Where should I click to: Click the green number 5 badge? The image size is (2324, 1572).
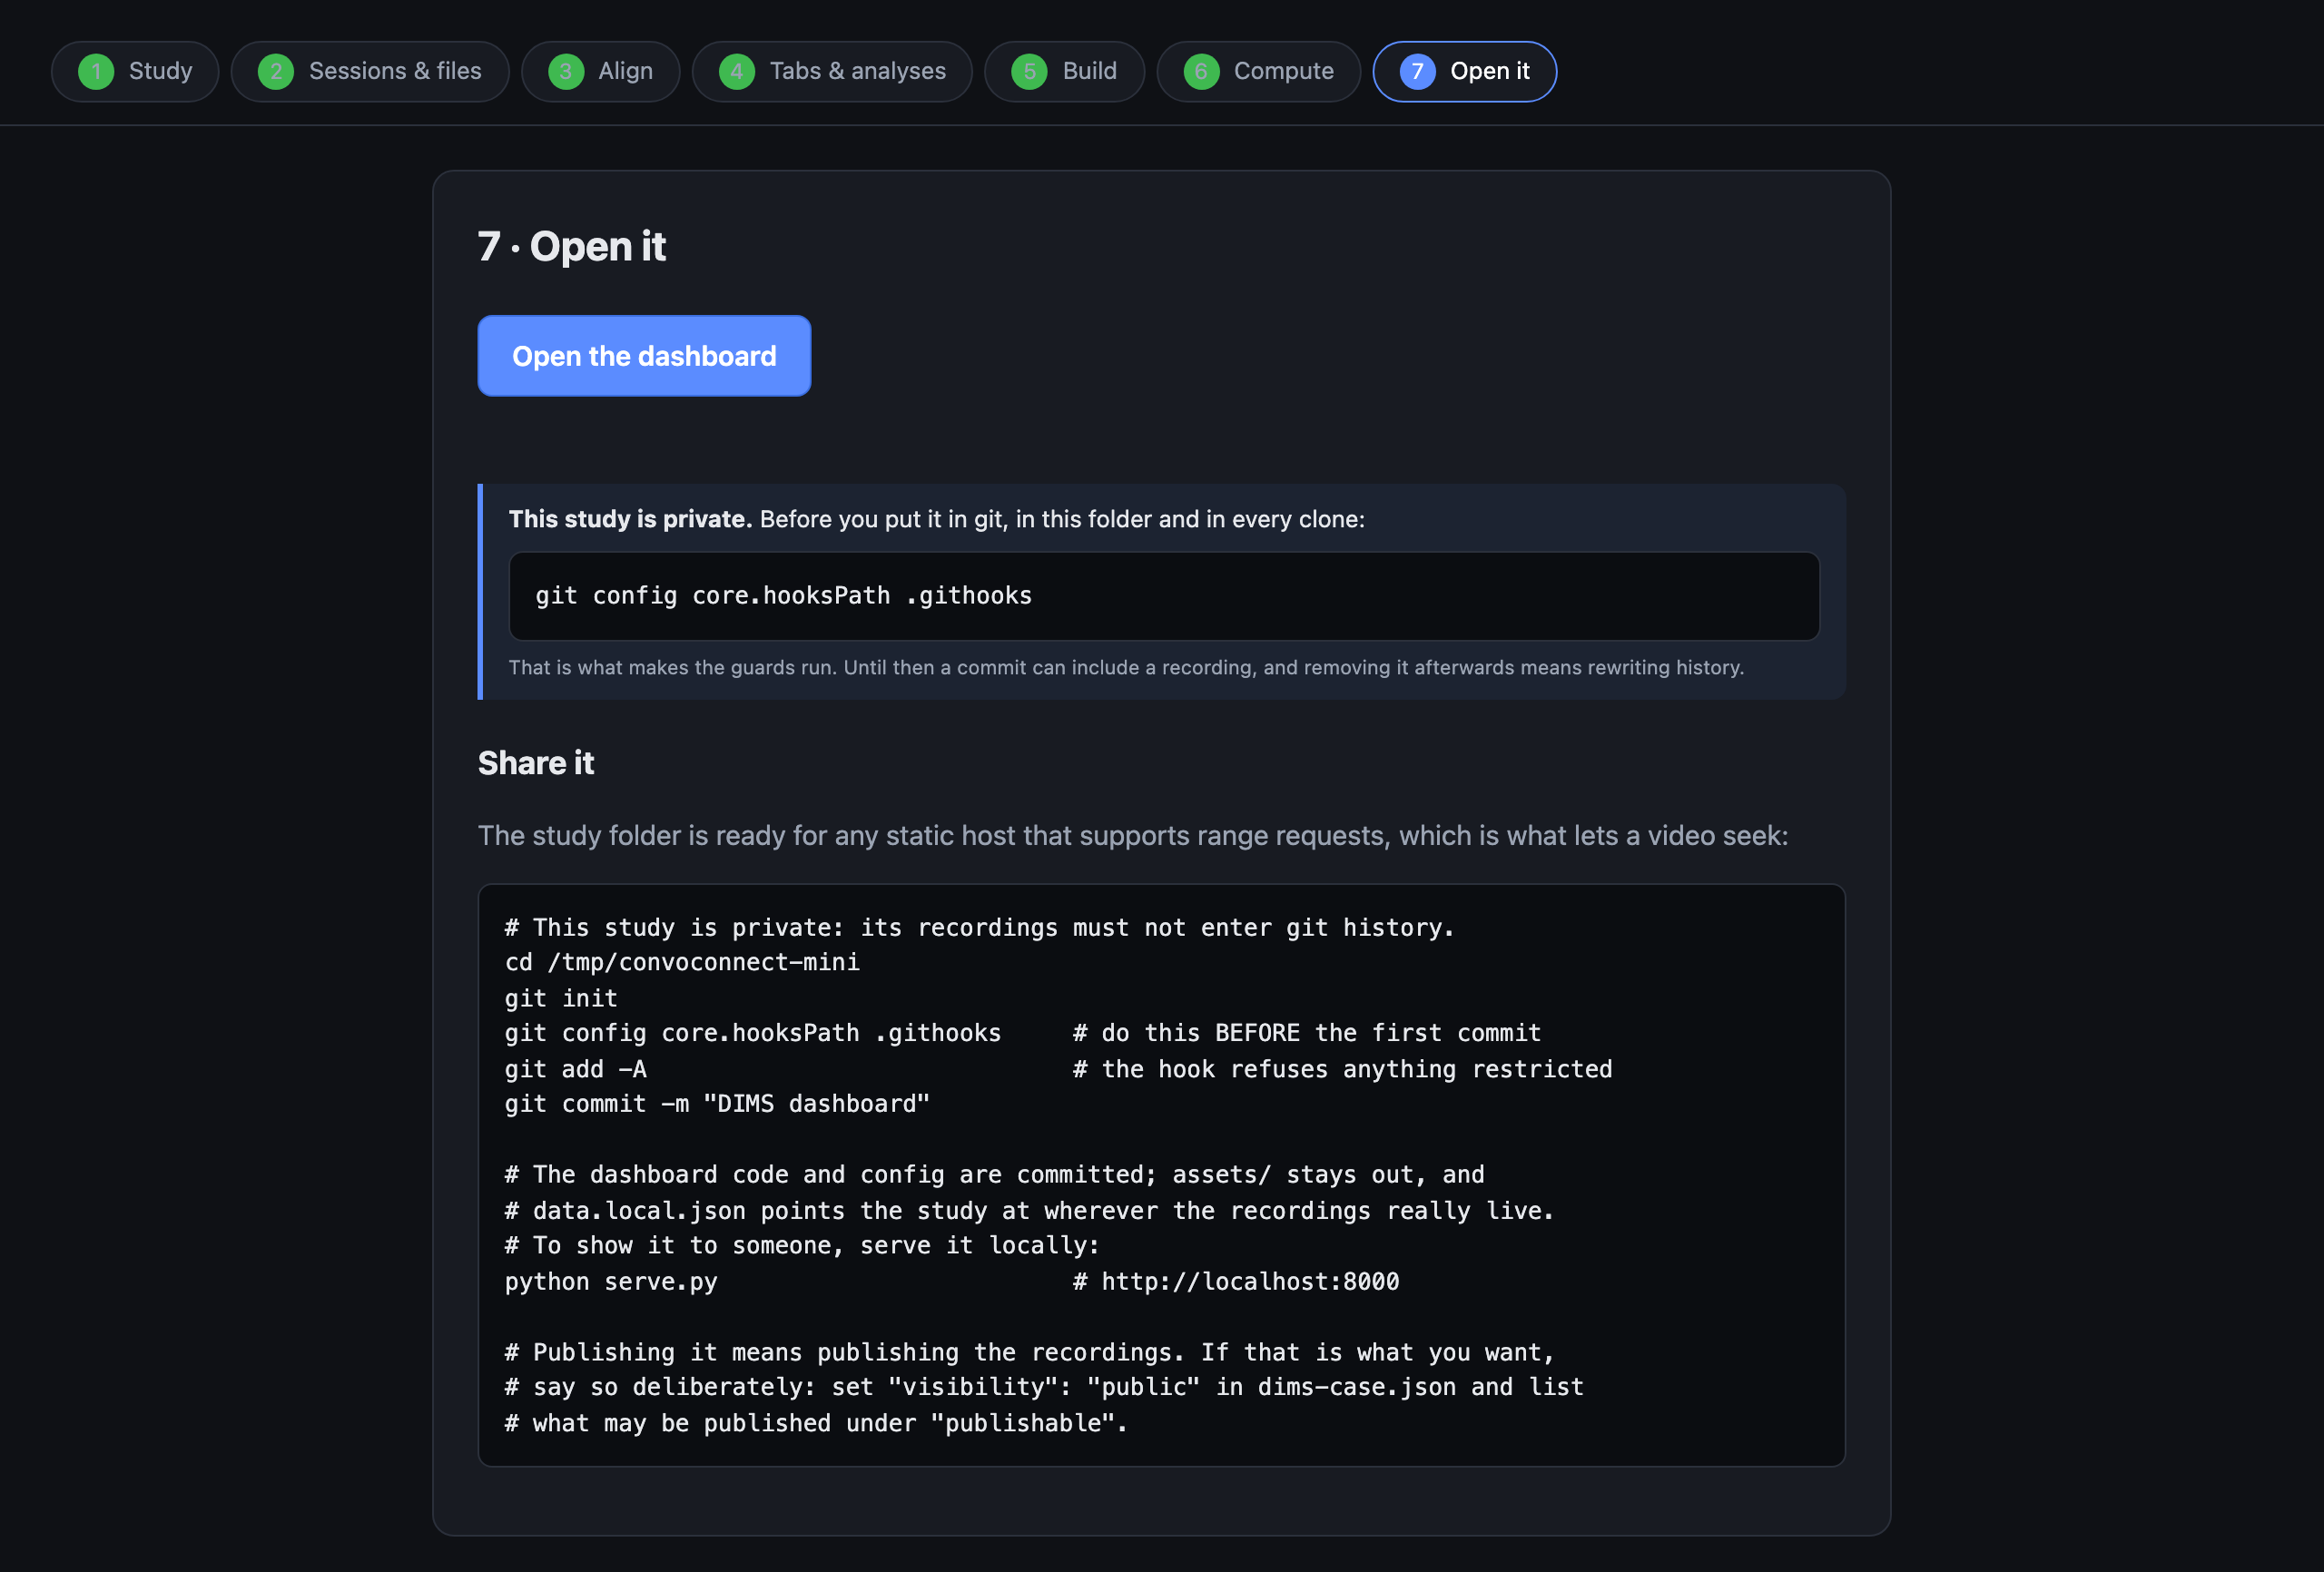pyautogui.click(x=1029, y=71)
